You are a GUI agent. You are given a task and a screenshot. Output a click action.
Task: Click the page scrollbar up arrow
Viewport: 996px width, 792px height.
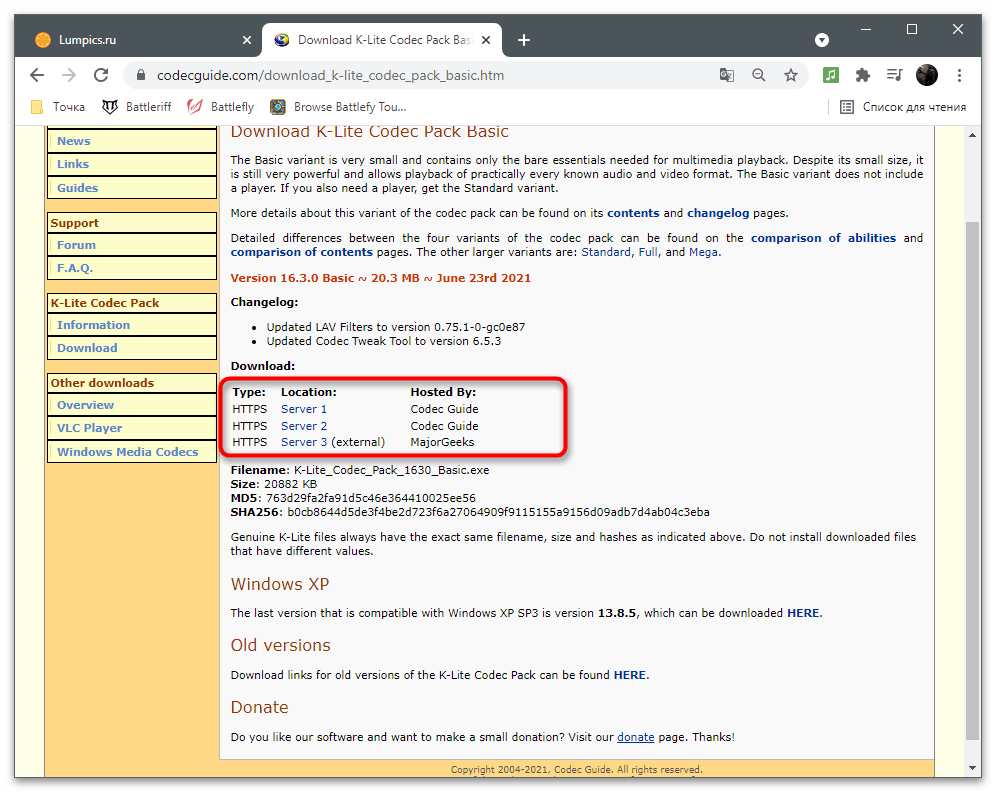(972, 135)
